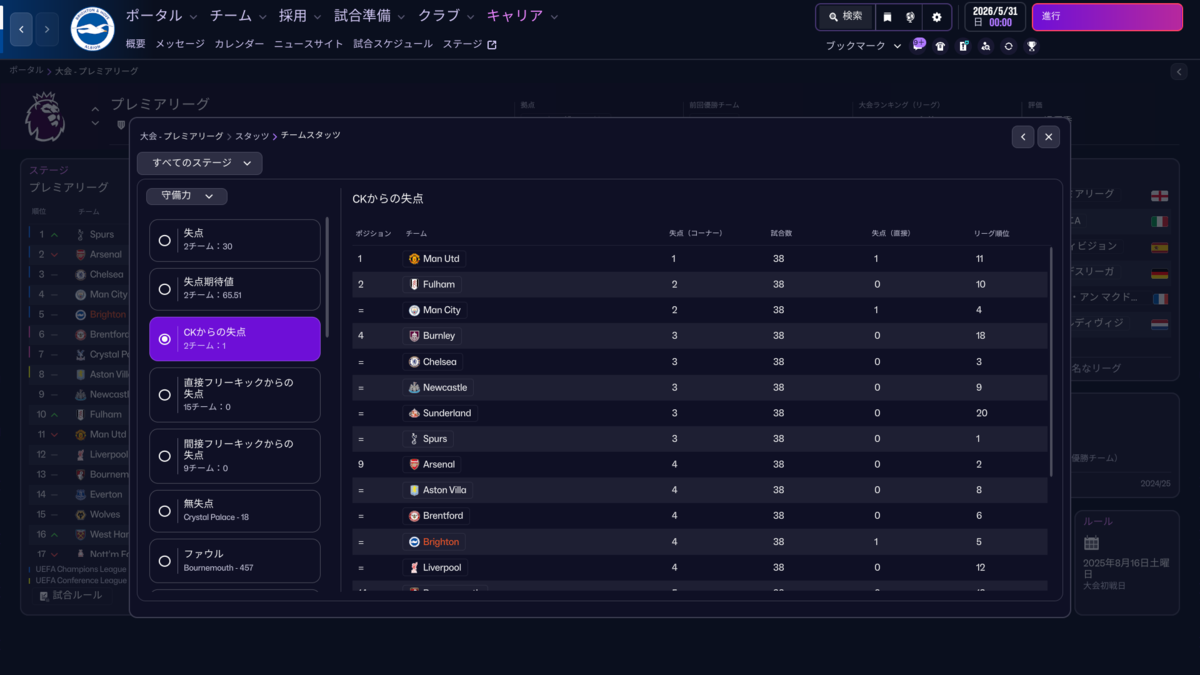
Task: Go back with the top-left back arrow
Action: 22,30
